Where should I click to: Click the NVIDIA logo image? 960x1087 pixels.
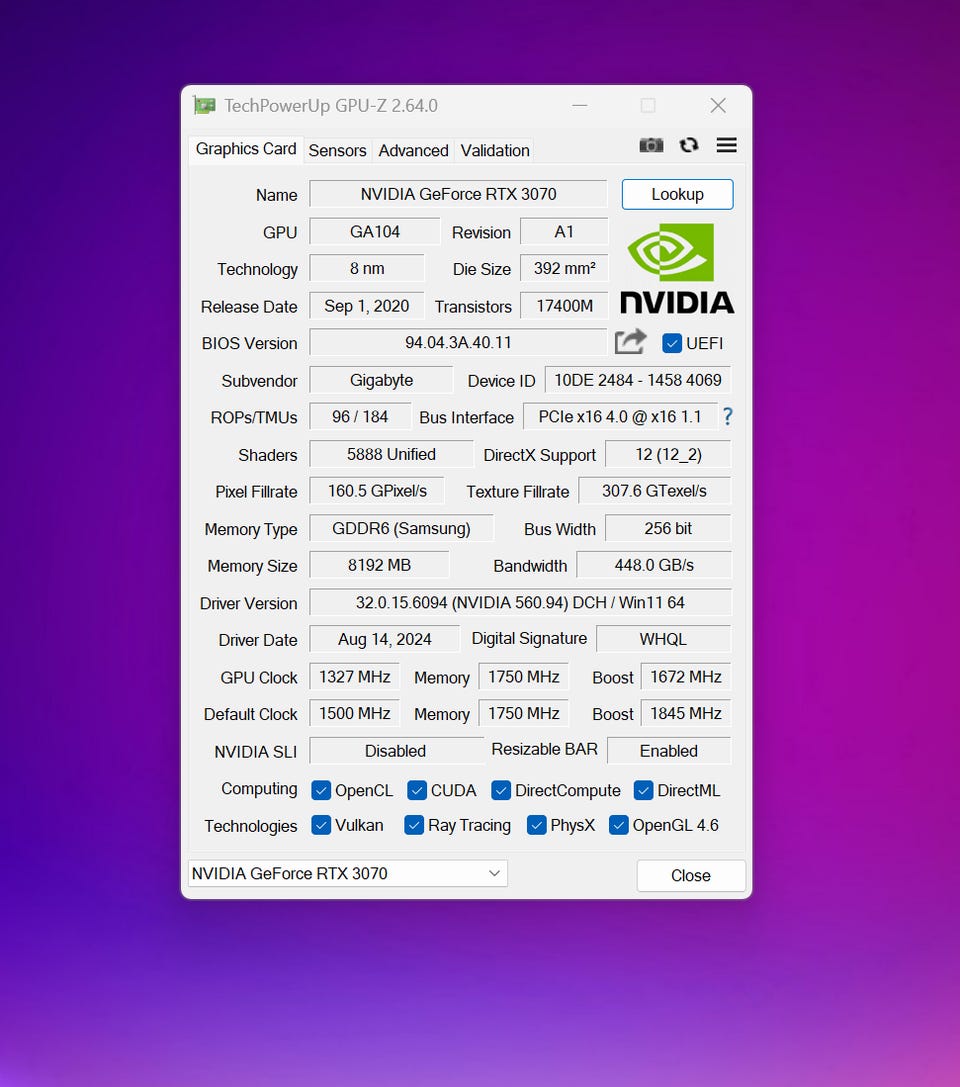click(x=677, y=268)
